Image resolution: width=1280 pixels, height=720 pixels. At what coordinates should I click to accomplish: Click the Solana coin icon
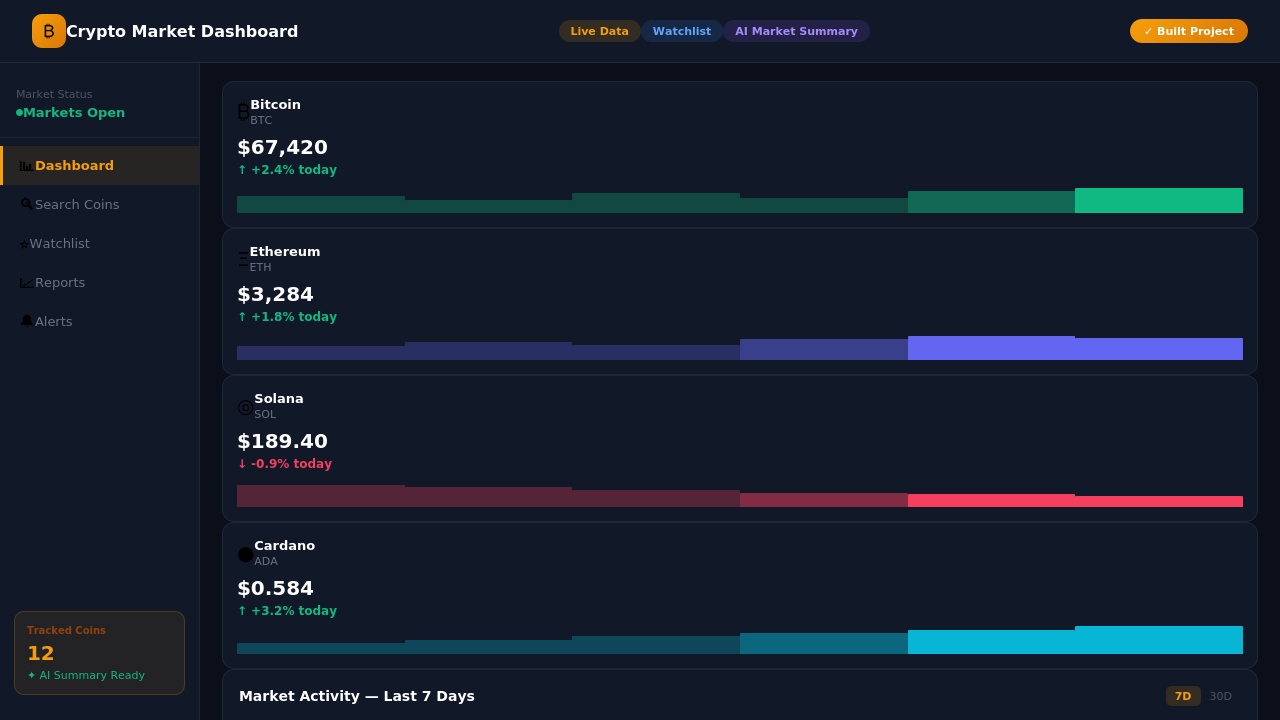(x=245, y=406)
